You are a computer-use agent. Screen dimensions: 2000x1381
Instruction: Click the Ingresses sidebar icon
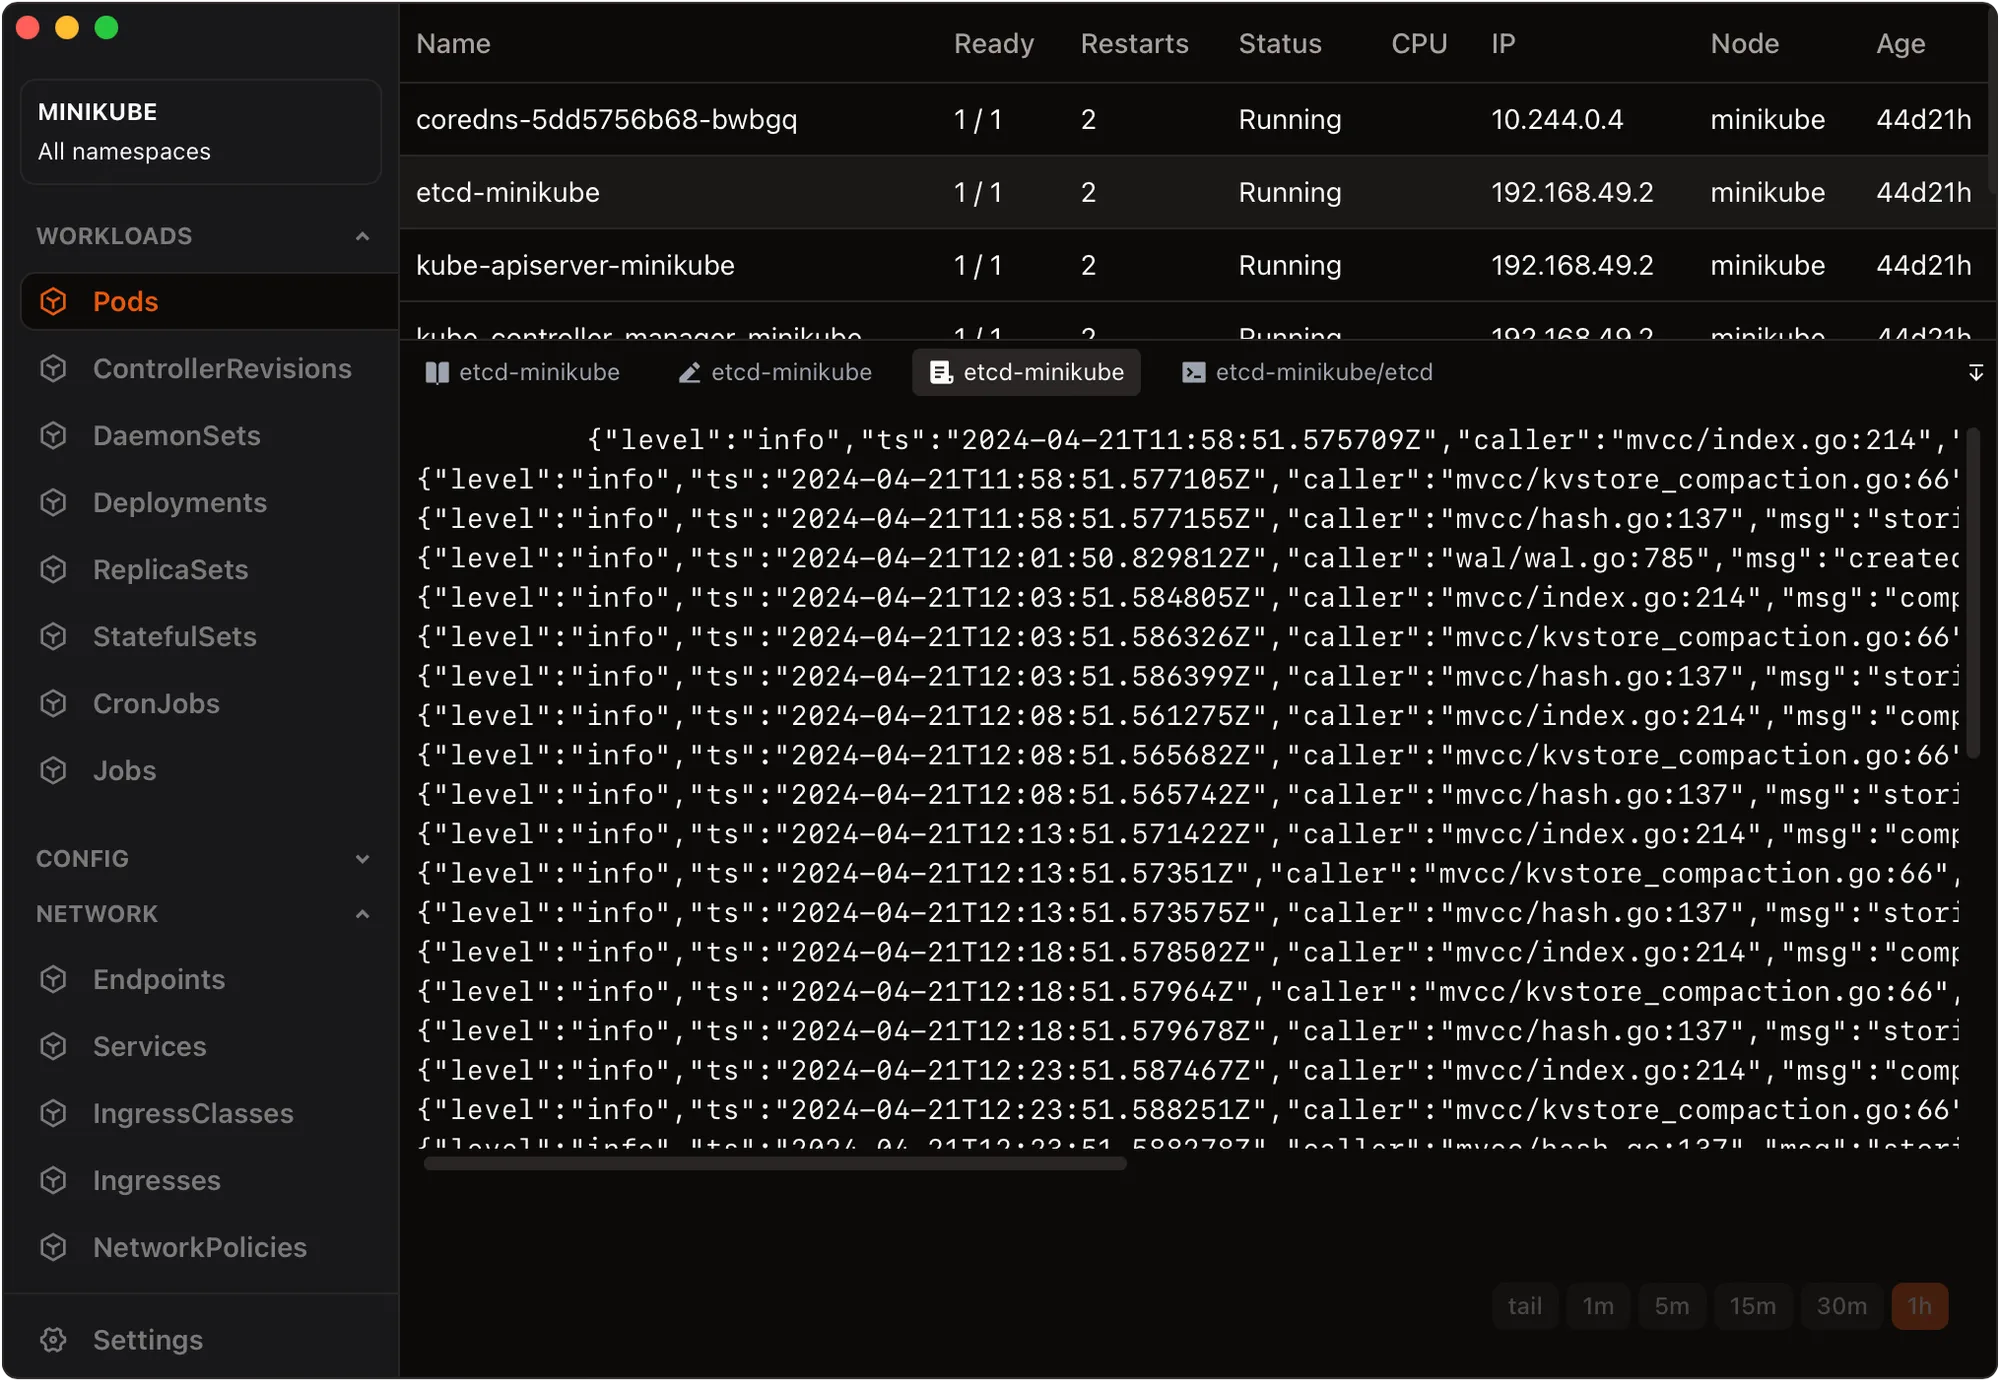53,1180
